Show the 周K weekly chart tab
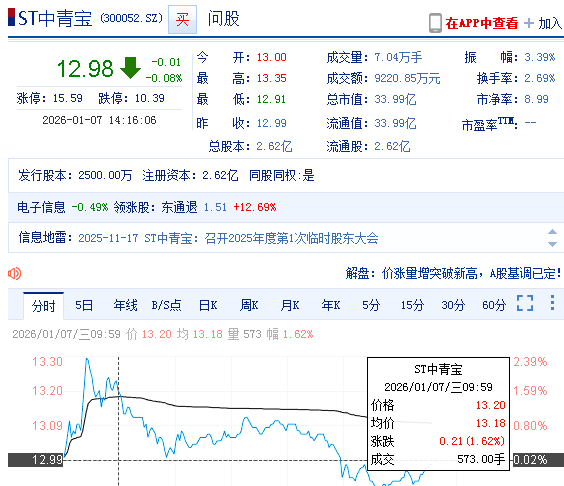Screen dimensions: 564x486 249,305
